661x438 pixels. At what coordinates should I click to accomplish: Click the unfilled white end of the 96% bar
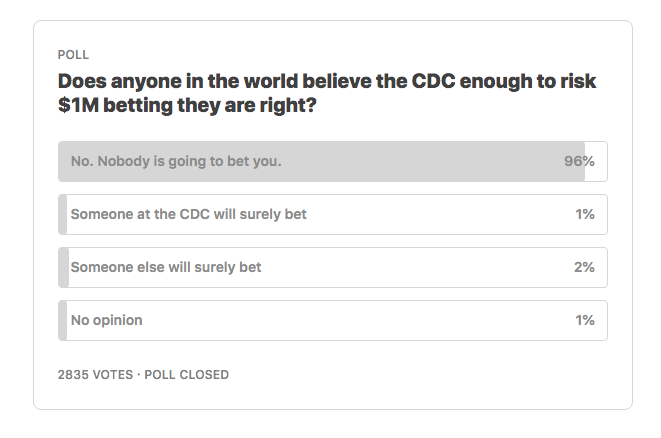pyautogui.click(x=596, y=161)
